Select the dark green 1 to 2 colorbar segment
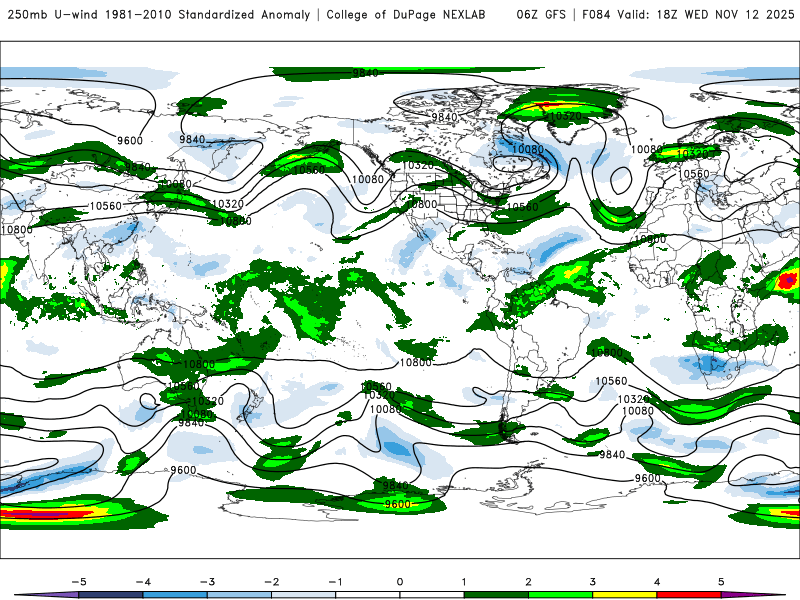 click(496, 595)
